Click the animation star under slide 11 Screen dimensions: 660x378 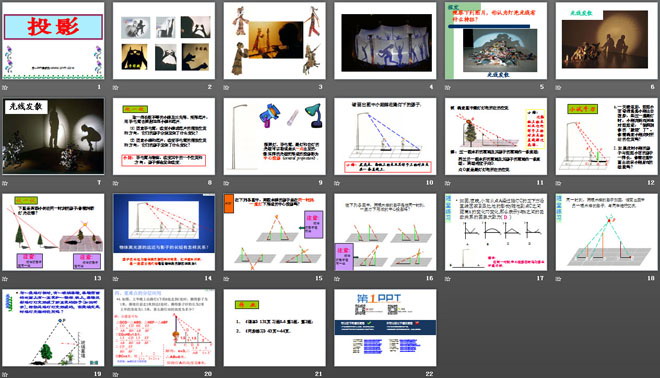(x=448, y=183)
